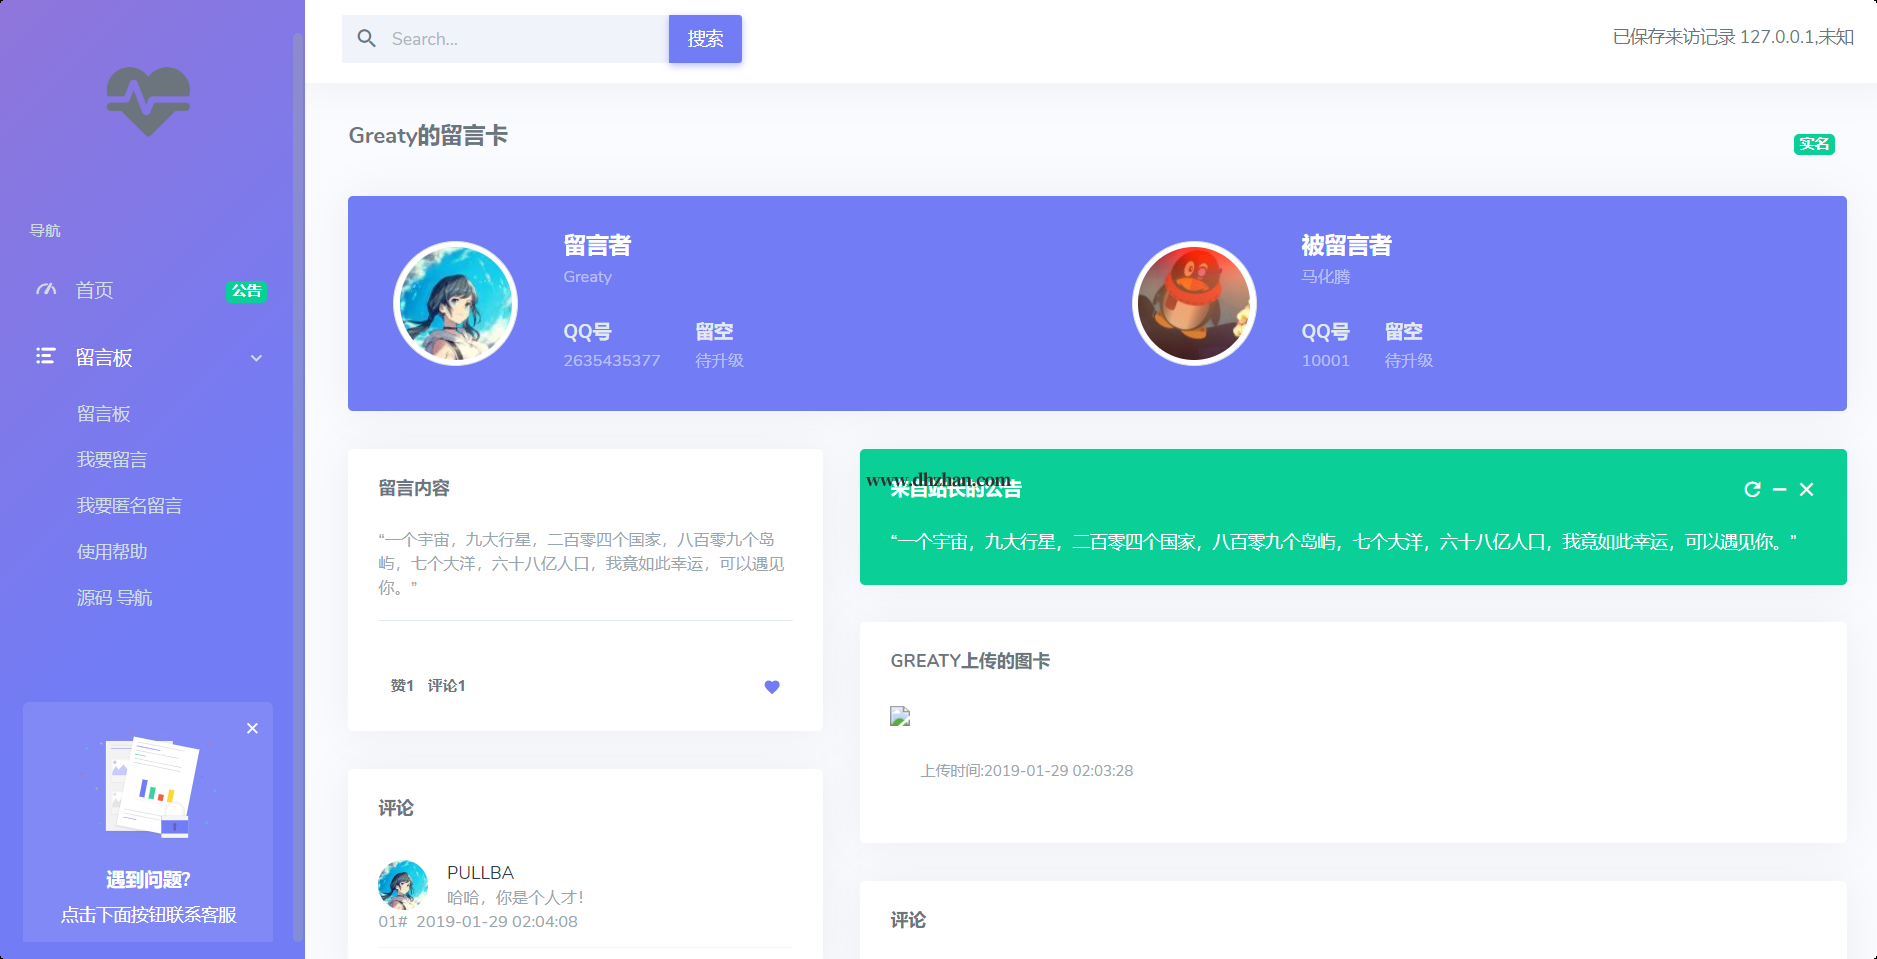Viewport: 1877px width, 959px height.
Task: Click the heartbeat logo icon in sidebar
Action: tap(148, 101)
